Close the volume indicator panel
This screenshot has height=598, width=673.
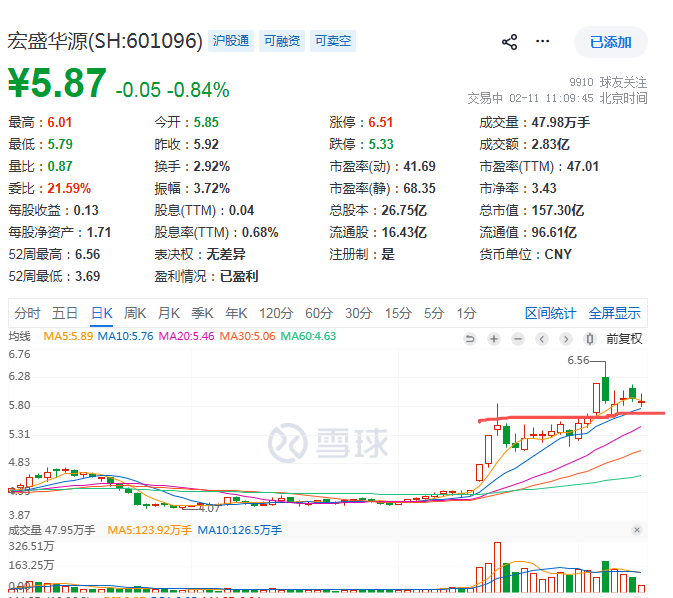[637, 530]
